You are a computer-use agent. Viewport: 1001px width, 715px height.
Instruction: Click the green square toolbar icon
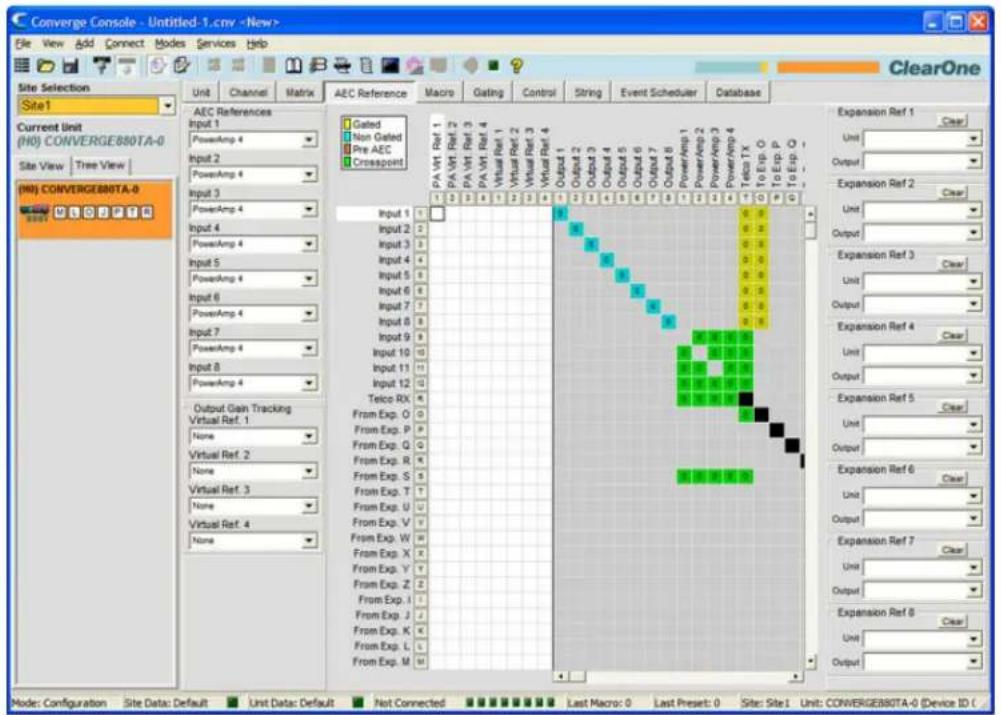(x=493, y=65)
